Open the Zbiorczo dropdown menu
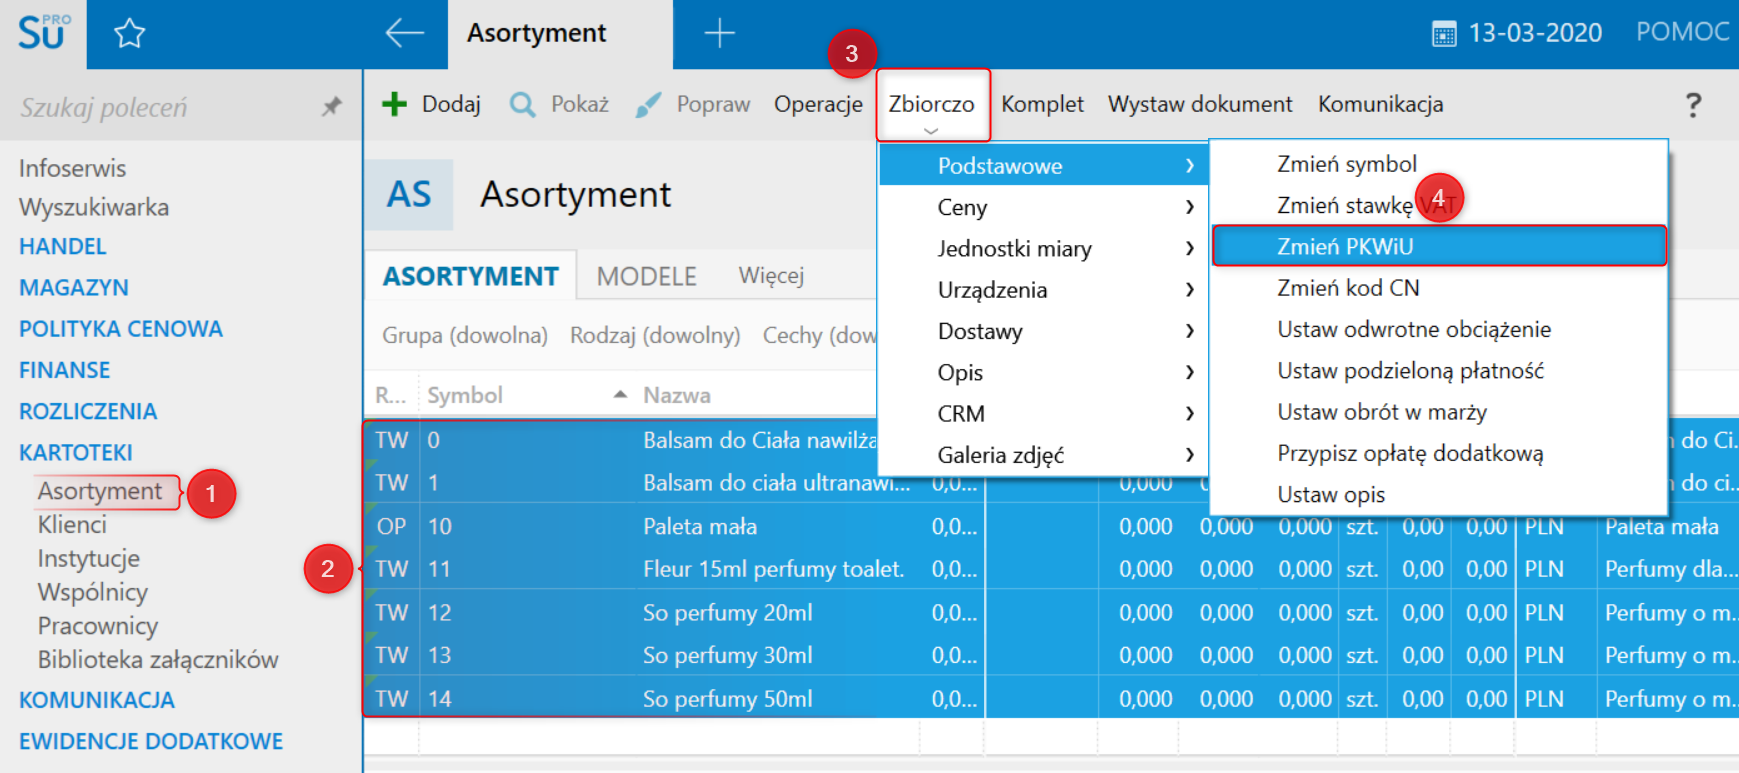The width and height of the screenshot is (1739, 773). pos(932,105)
